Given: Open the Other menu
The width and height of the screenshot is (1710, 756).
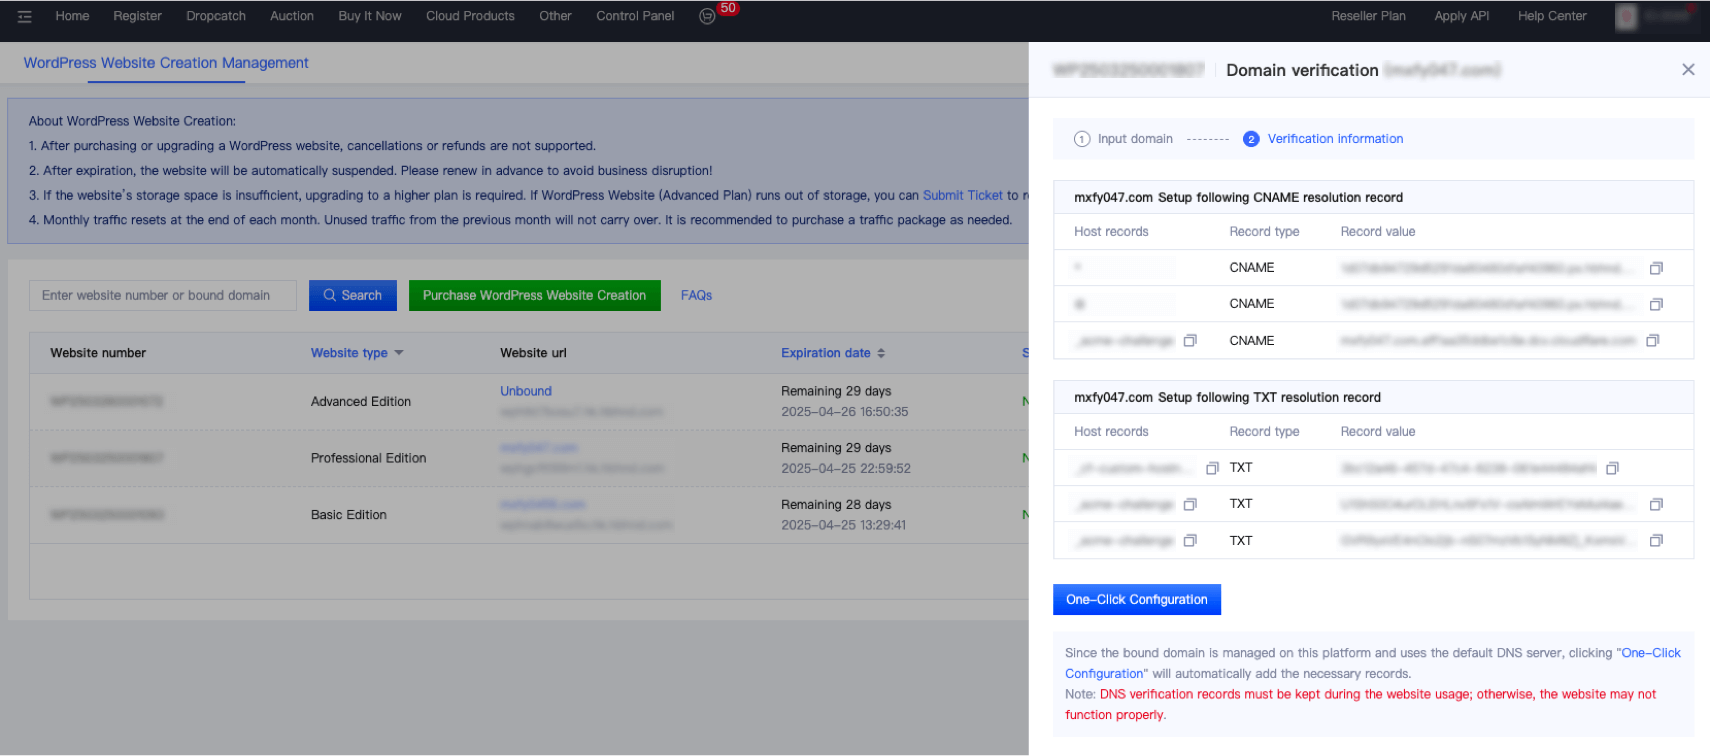Looking at the screenshot, I should coord(555,16).
